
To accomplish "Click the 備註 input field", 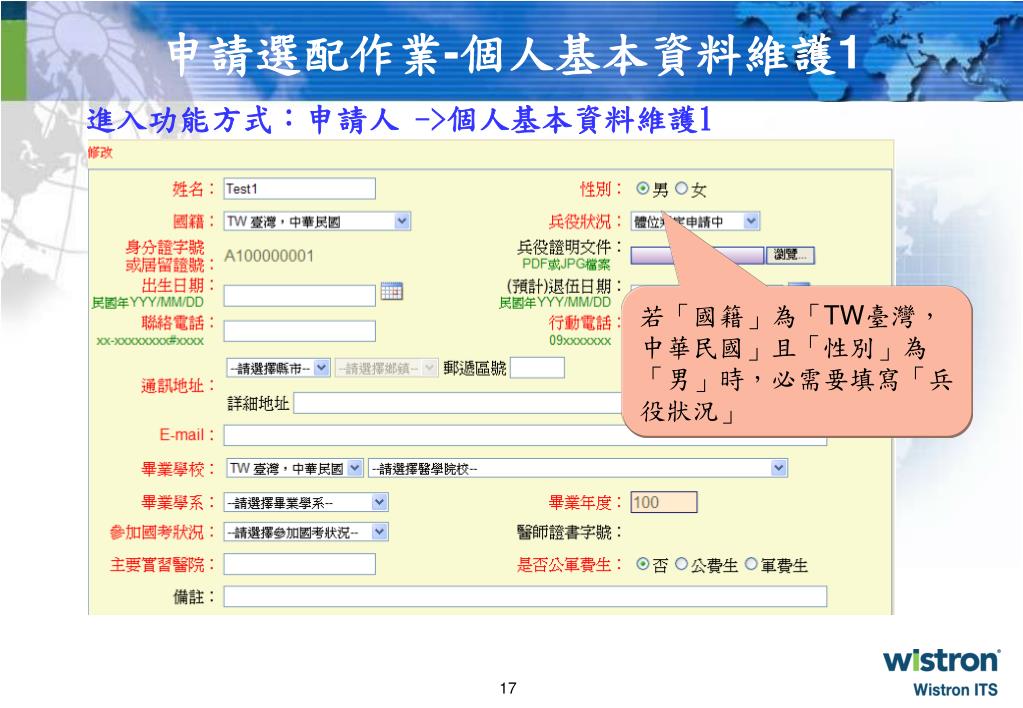I will click(x=525, y=596).
